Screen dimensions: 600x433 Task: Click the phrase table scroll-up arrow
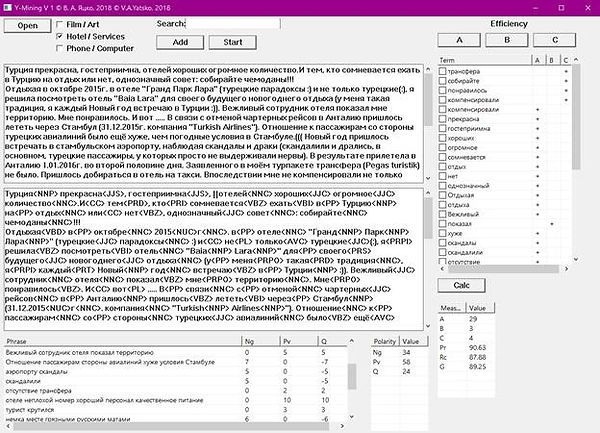tap(352, 340)
